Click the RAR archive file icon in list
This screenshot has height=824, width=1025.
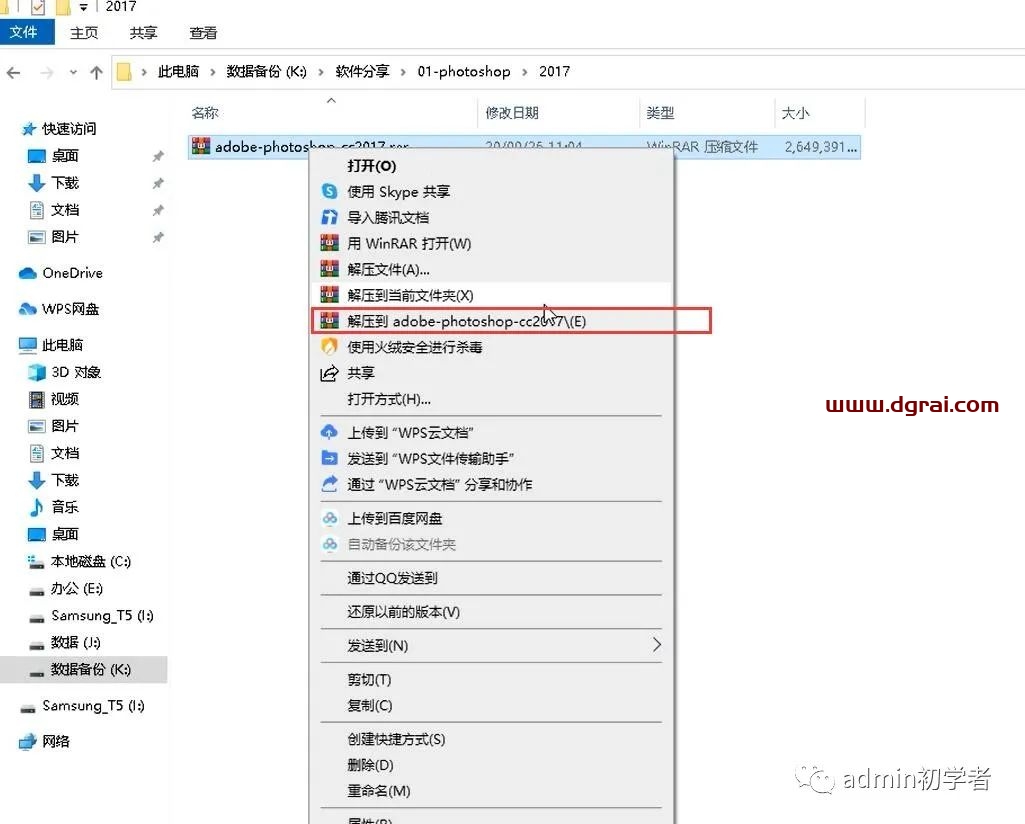(201, 146)
